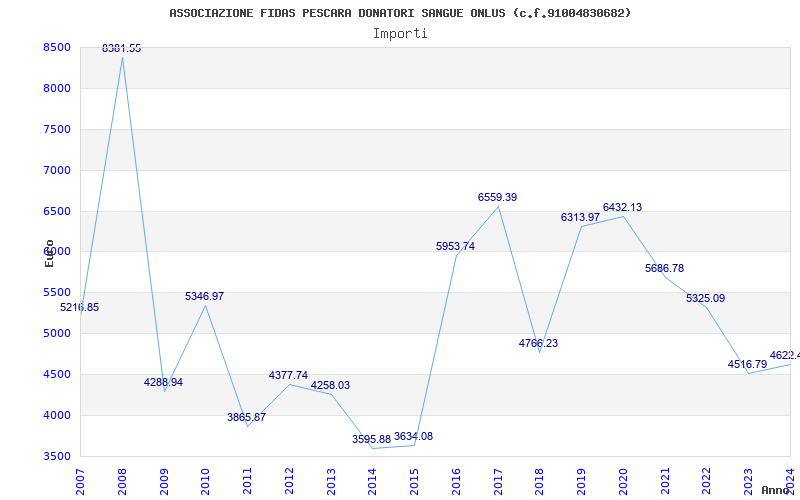Screen dimensions: 800x500
Task: Click the 4766.23 data label
Action: 539,343
